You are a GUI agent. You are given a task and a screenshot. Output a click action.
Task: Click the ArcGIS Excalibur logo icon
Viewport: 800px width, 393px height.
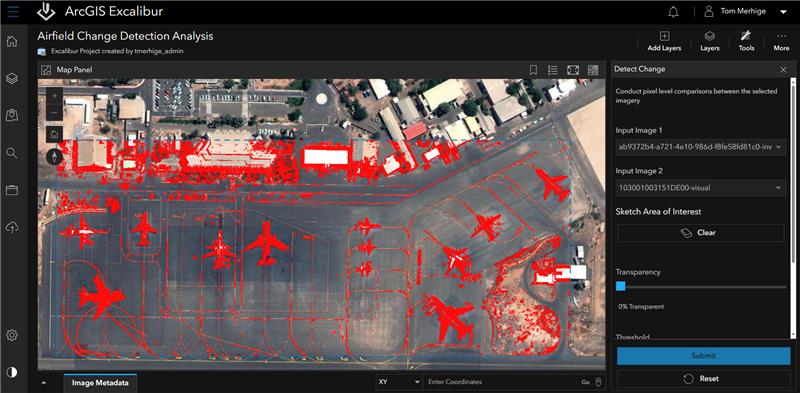(46, 11)
